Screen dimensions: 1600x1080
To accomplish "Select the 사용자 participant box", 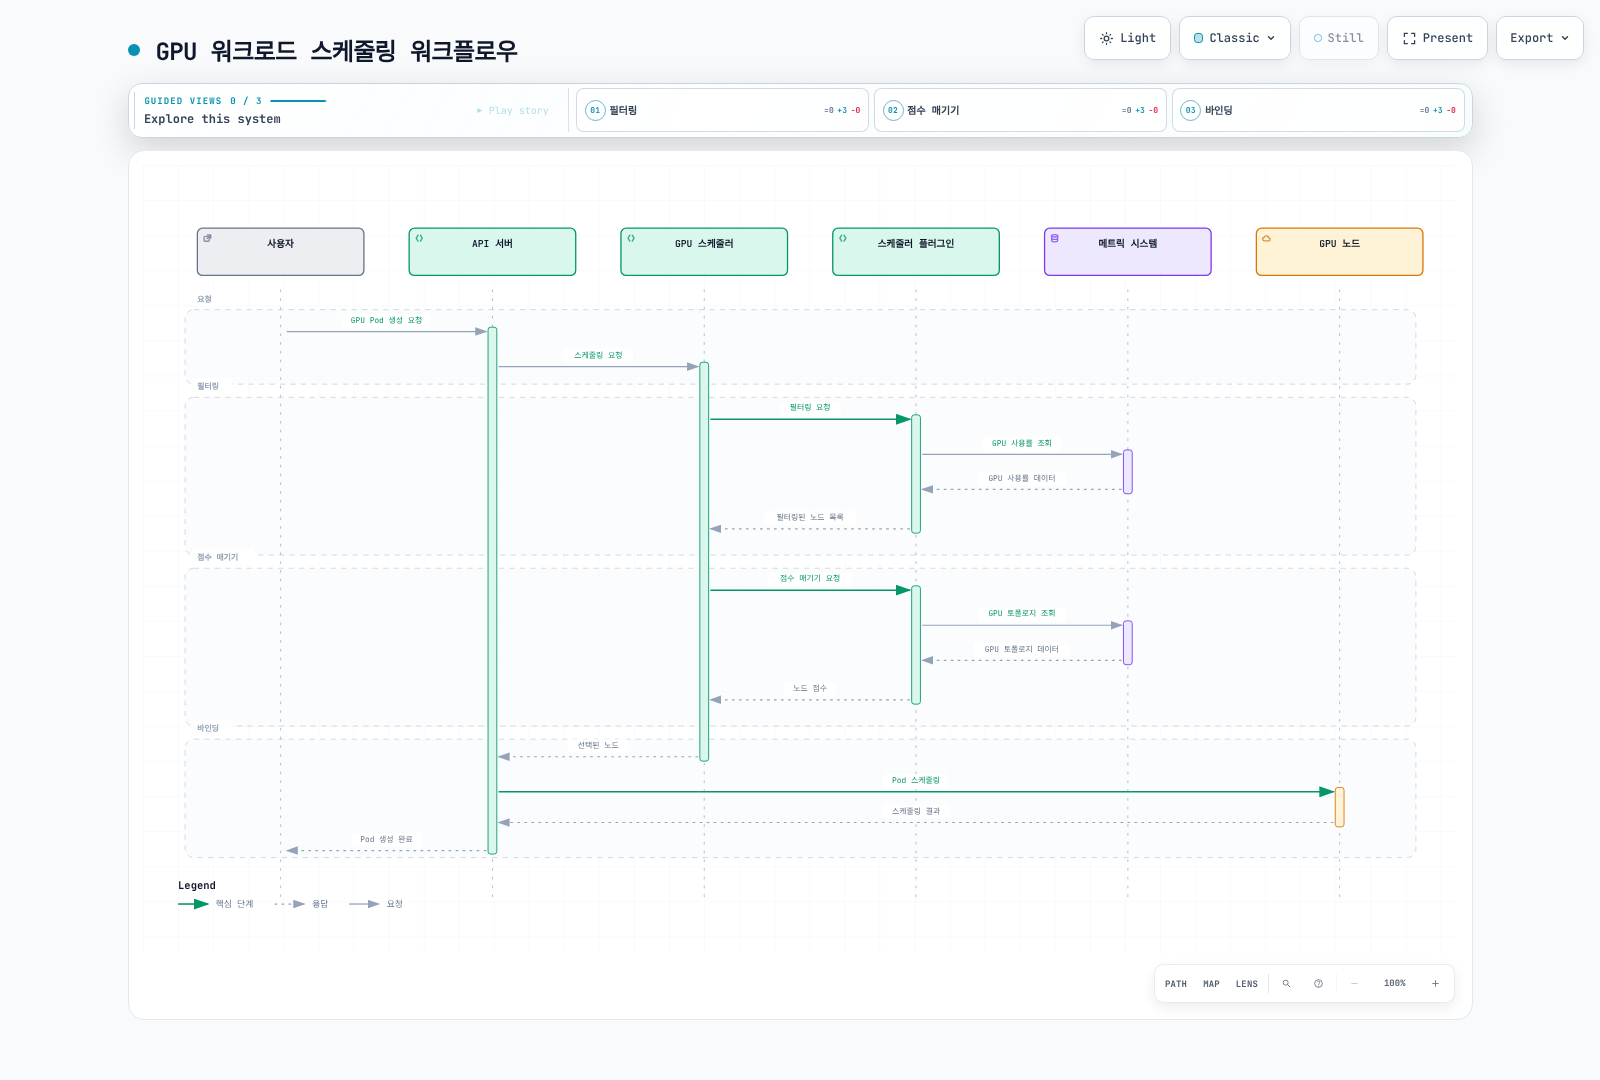I will point(280,251).
